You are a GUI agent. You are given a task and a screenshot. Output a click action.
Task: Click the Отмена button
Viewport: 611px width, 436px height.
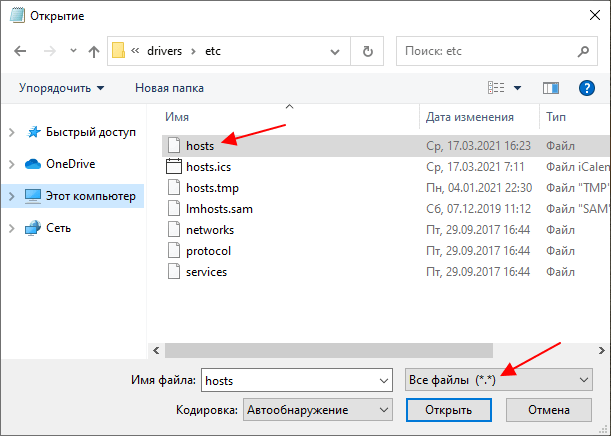pyautogui.click(x=549, y=410)
